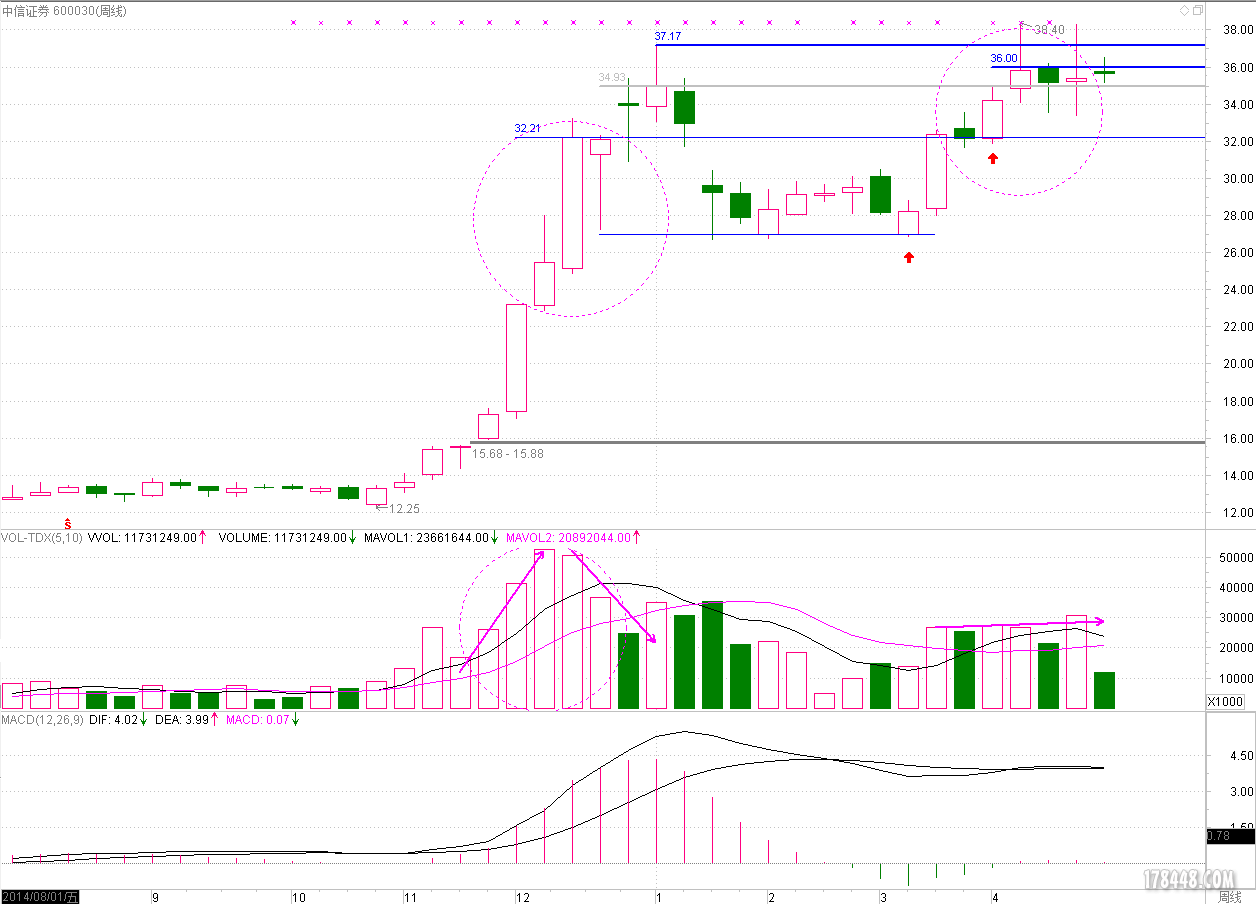
Task: Click the 38.00 mark on the price axis
Action: pyautogui.click(x=1237, y=30)
